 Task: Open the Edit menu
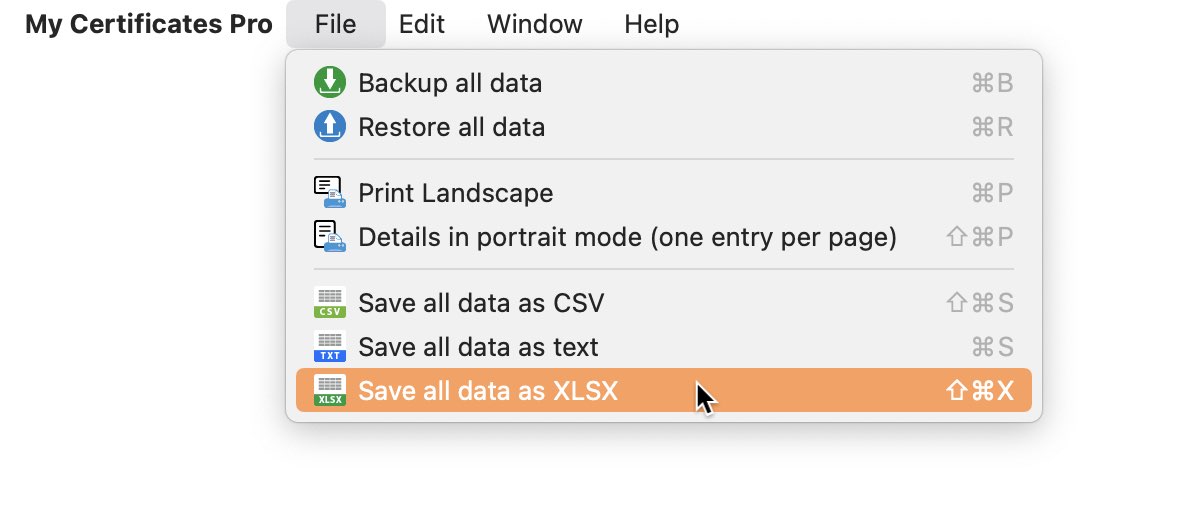point(422,24)
